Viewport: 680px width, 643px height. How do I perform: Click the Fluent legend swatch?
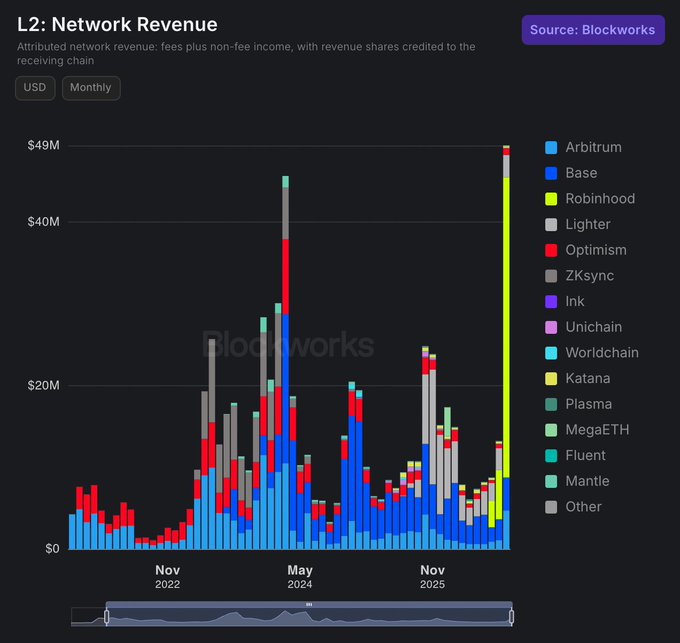[551, 455]
